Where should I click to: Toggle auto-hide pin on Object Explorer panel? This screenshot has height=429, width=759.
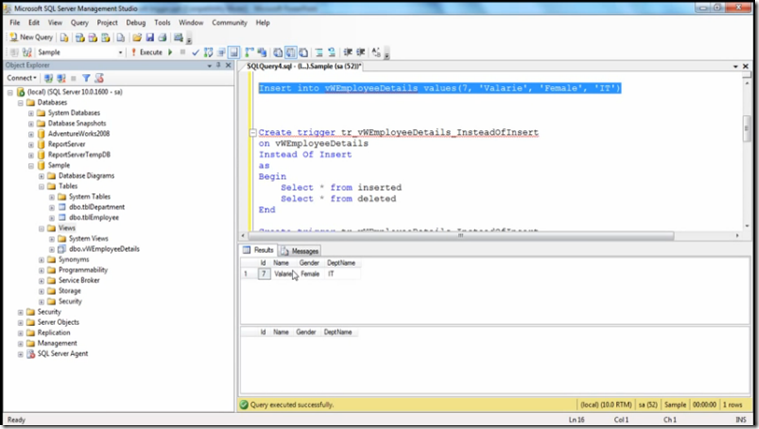pos(218,65)
